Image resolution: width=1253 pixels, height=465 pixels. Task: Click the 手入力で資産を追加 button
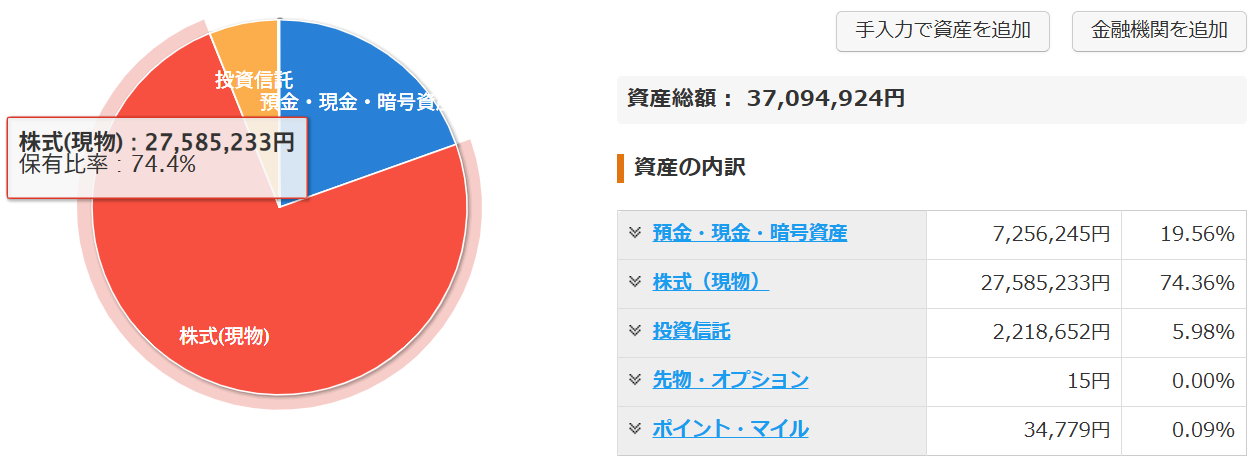click(x=942, y=30)
